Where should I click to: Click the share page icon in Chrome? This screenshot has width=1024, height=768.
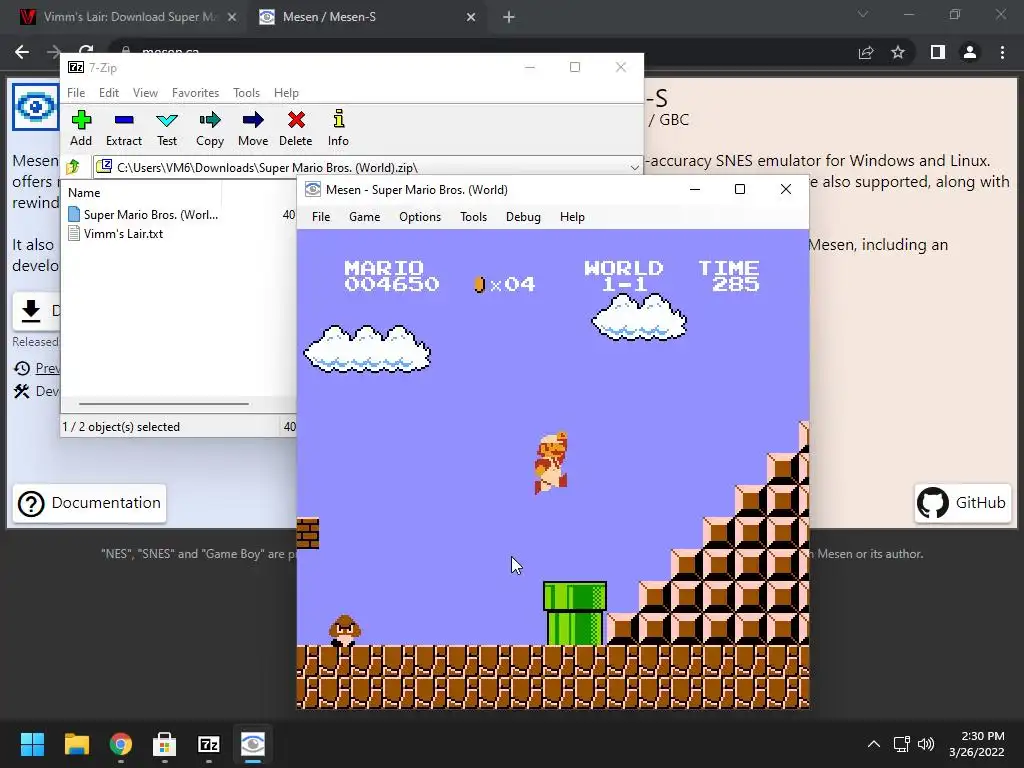[866, 52]
